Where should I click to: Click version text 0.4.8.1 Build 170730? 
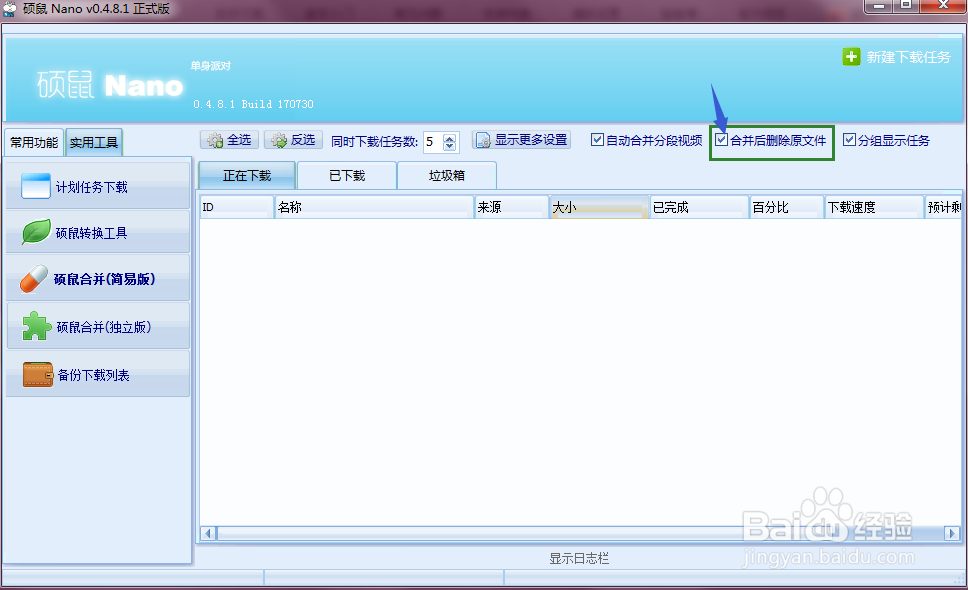[x=253, y=104]
